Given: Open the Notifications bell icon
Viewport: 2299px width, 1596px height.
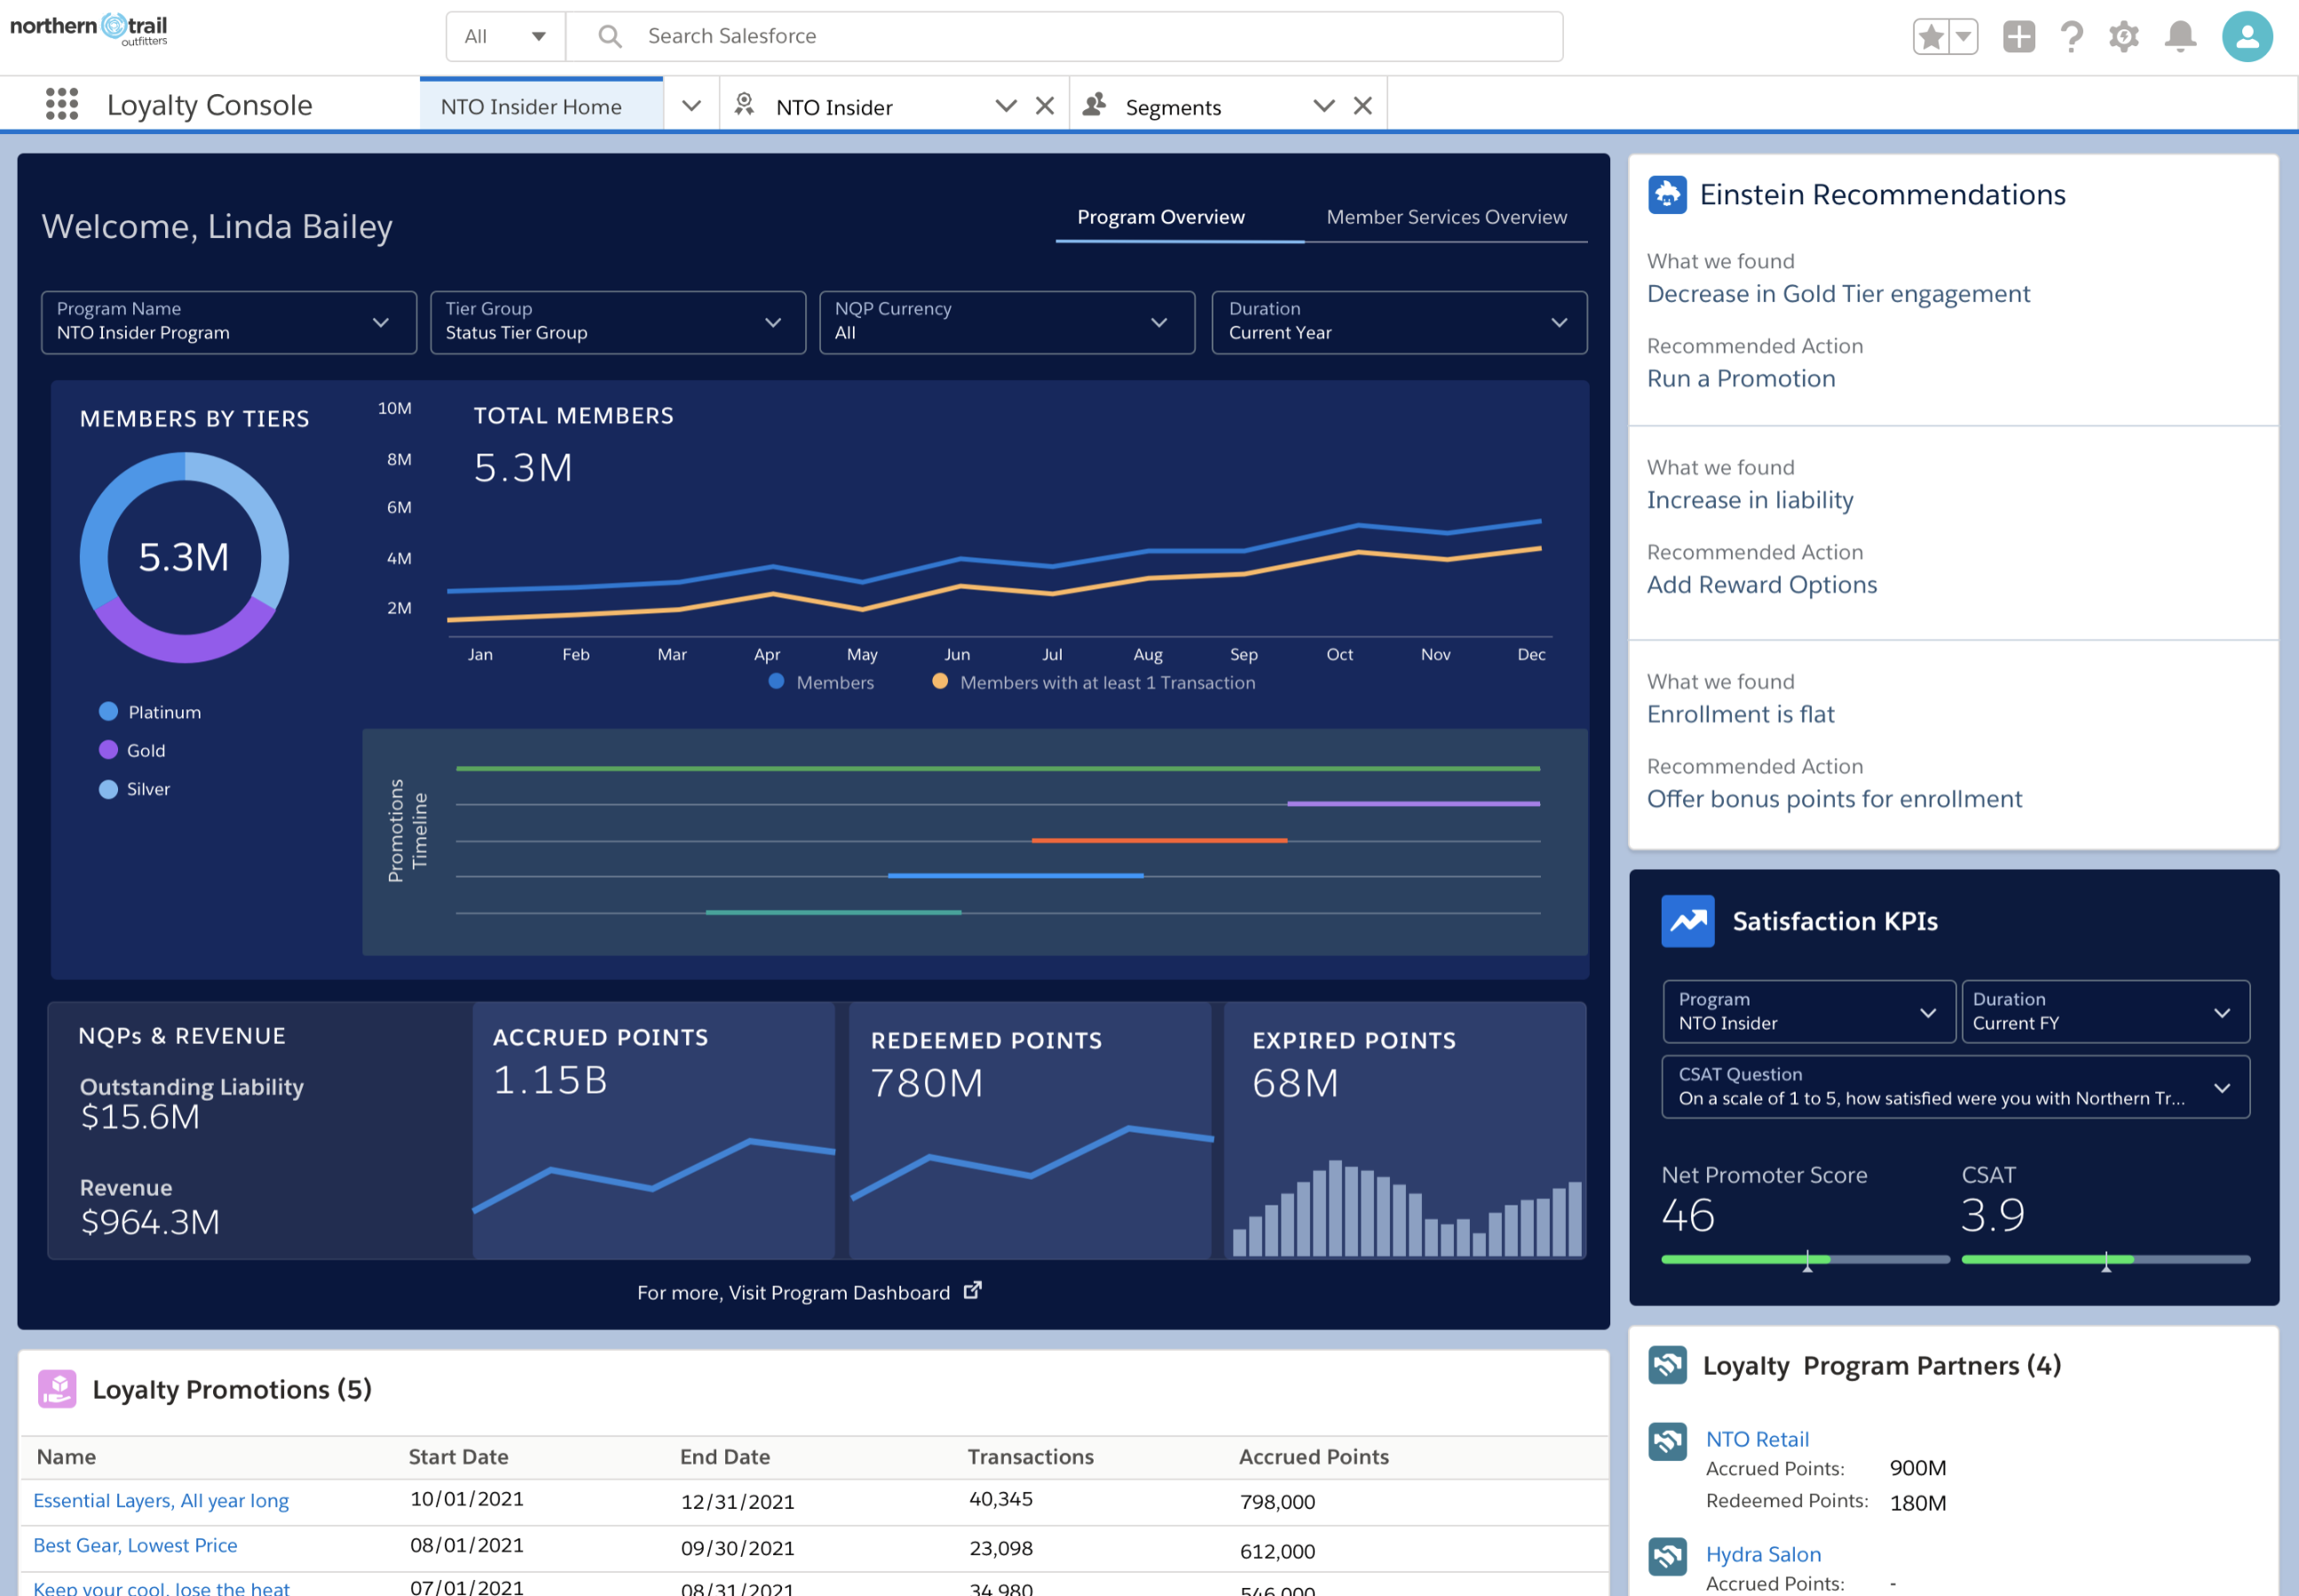Looking at the screenshot, I should click(x=2180, y=37).
